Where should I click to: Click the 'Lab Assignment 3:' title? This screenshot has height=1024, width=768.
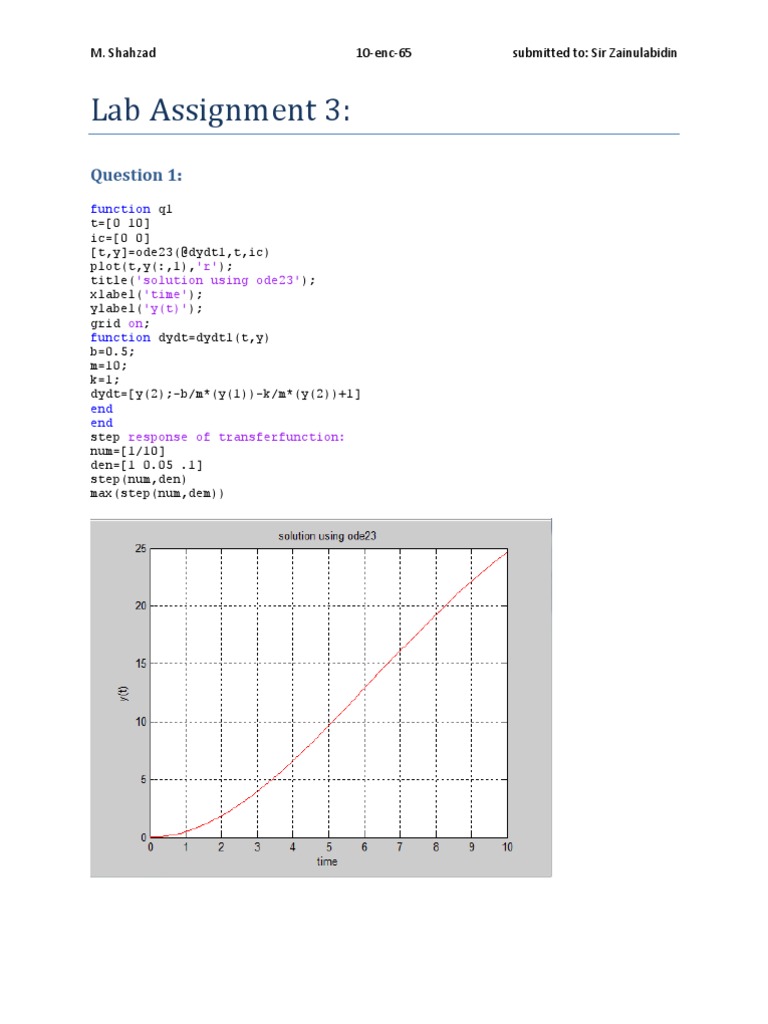tap(221, 110)
